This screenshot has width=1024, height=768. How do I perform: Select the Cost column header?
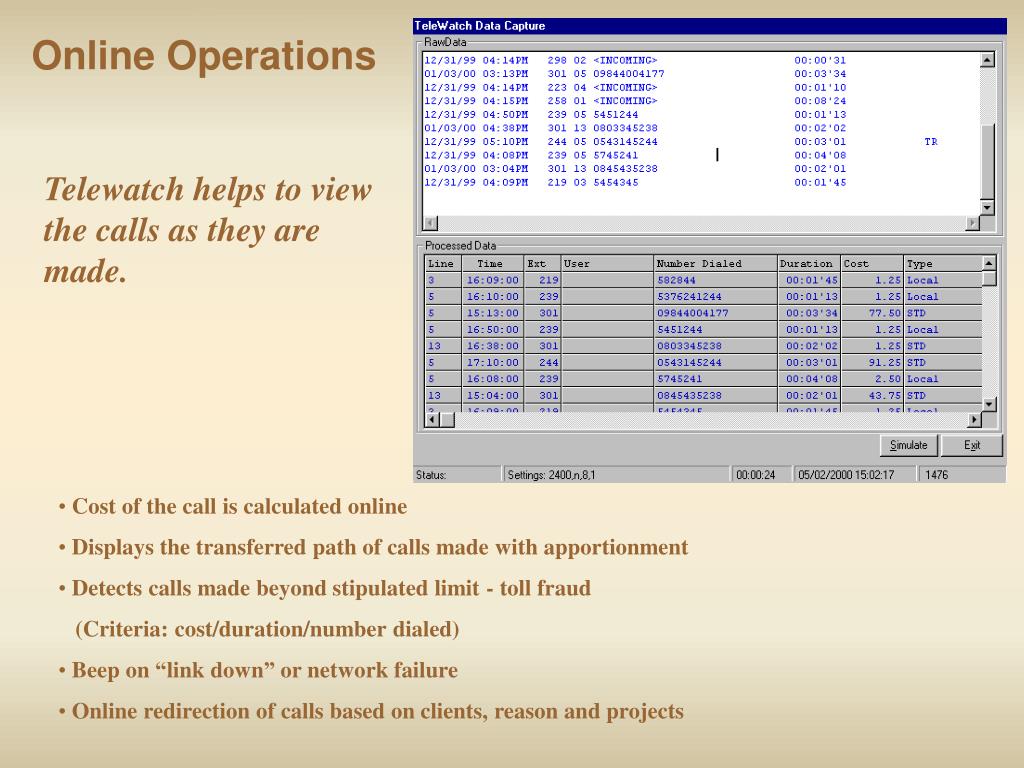tap(872, 264)
